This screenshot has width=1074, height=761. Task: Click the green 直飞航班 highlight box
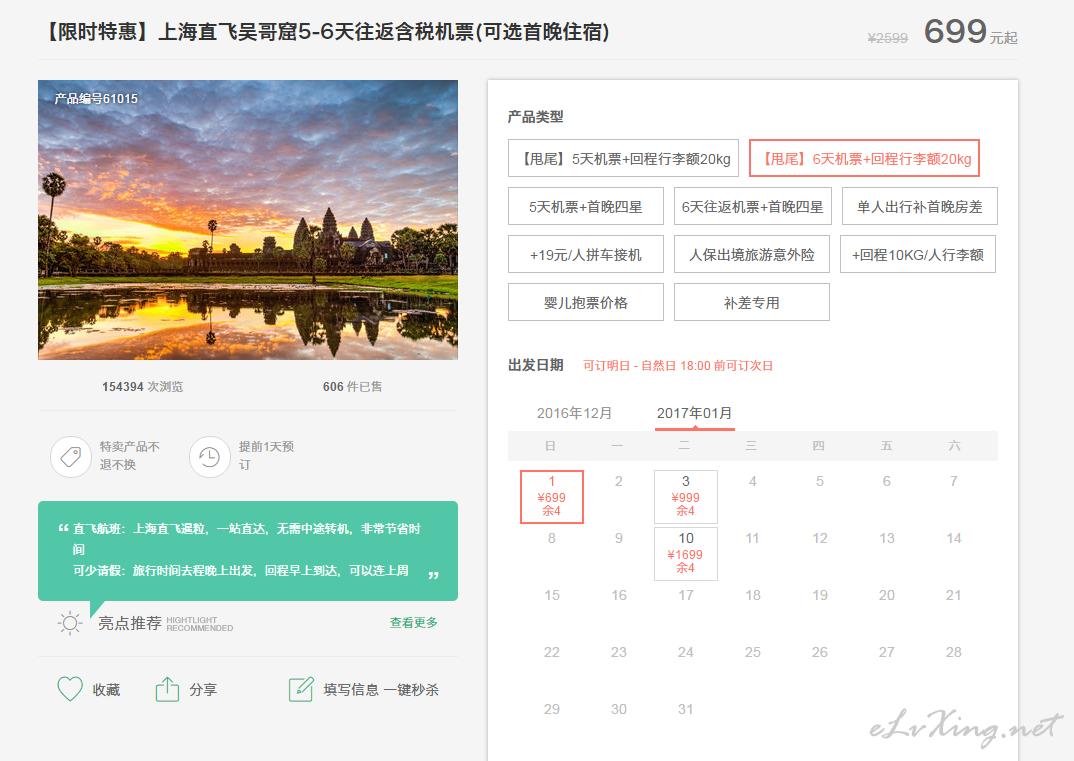248,551
